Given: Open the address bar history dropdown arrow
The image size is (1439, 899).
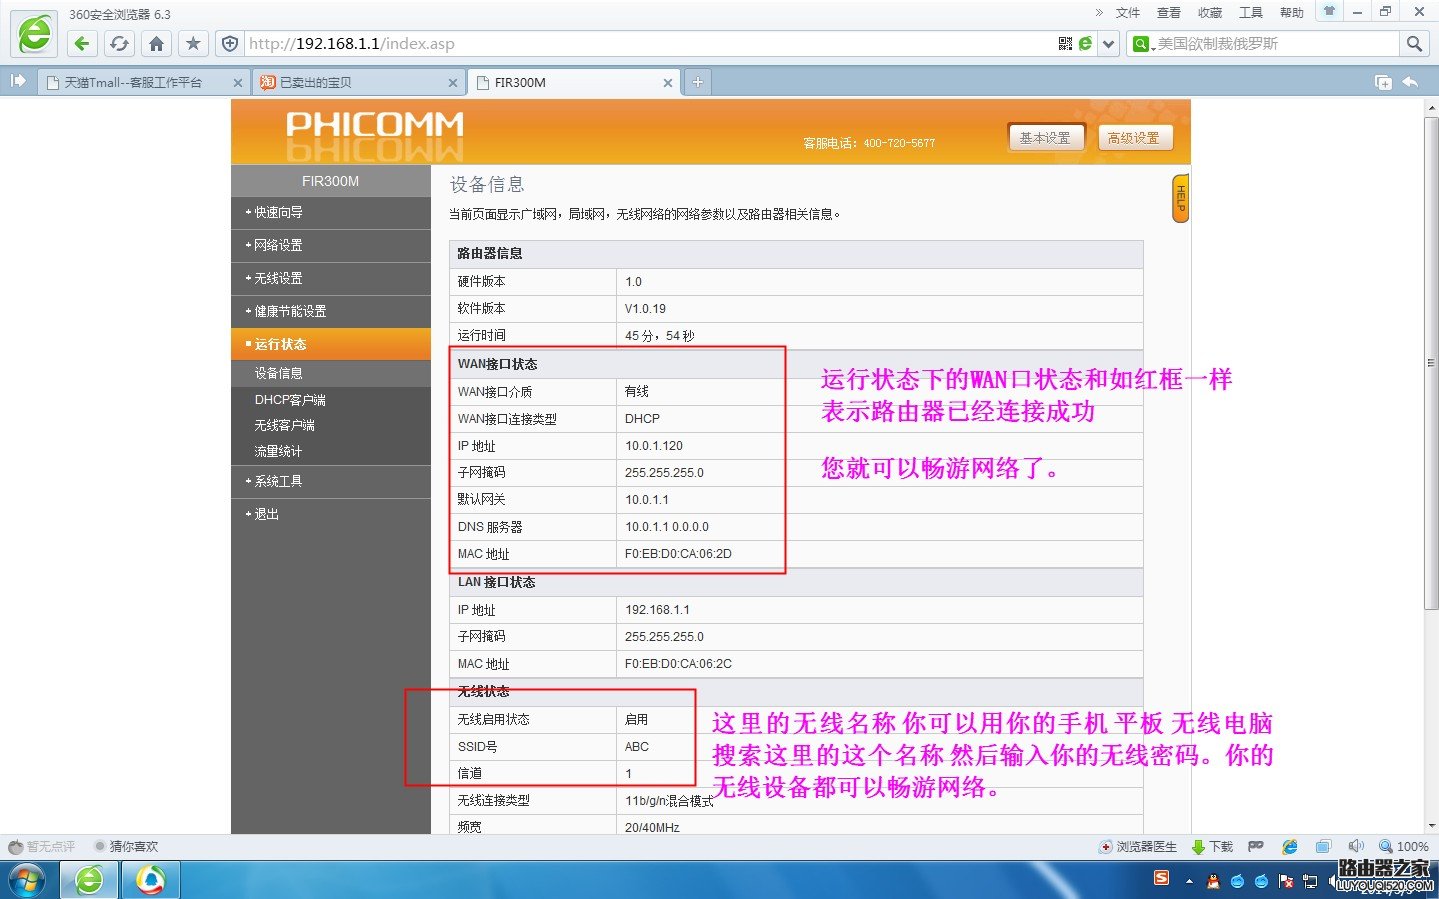Looking at the screenshot, I should point(1107,43).
